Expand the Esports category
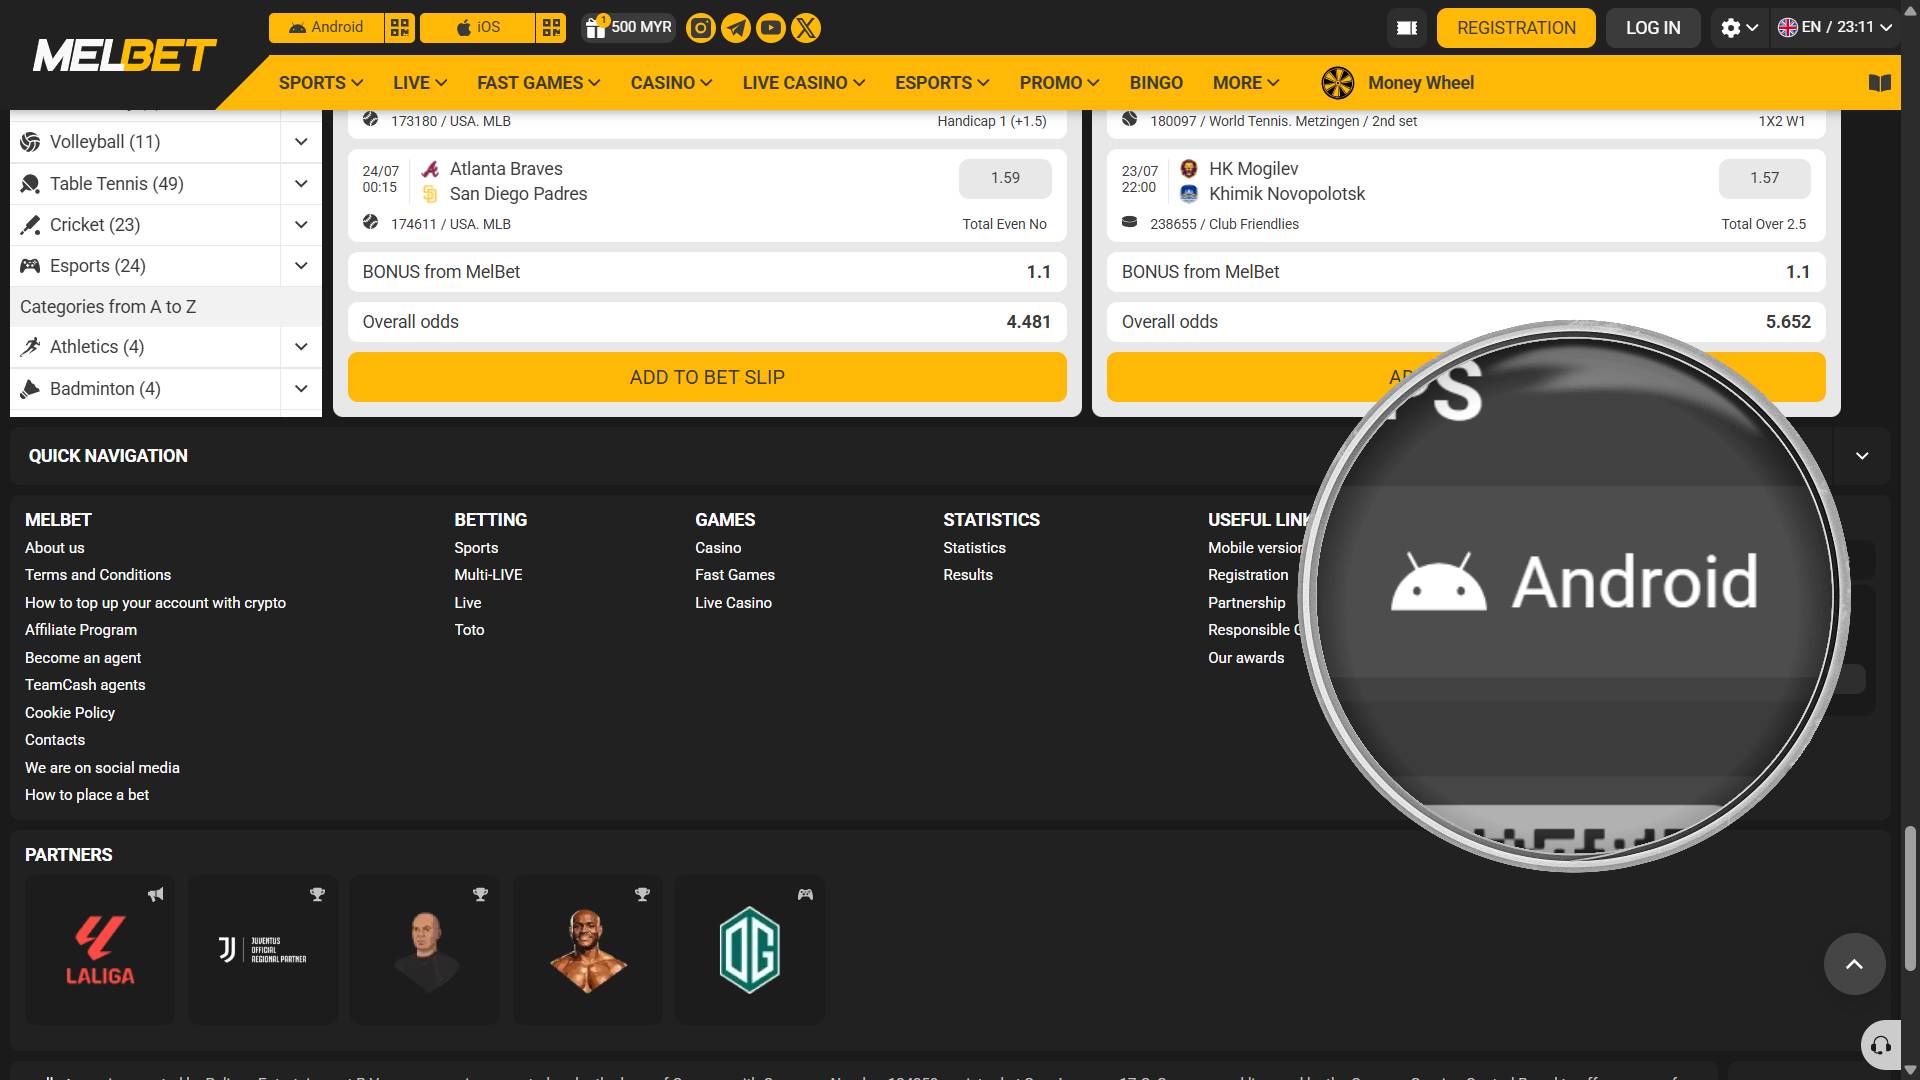 [x=301, y=266]
